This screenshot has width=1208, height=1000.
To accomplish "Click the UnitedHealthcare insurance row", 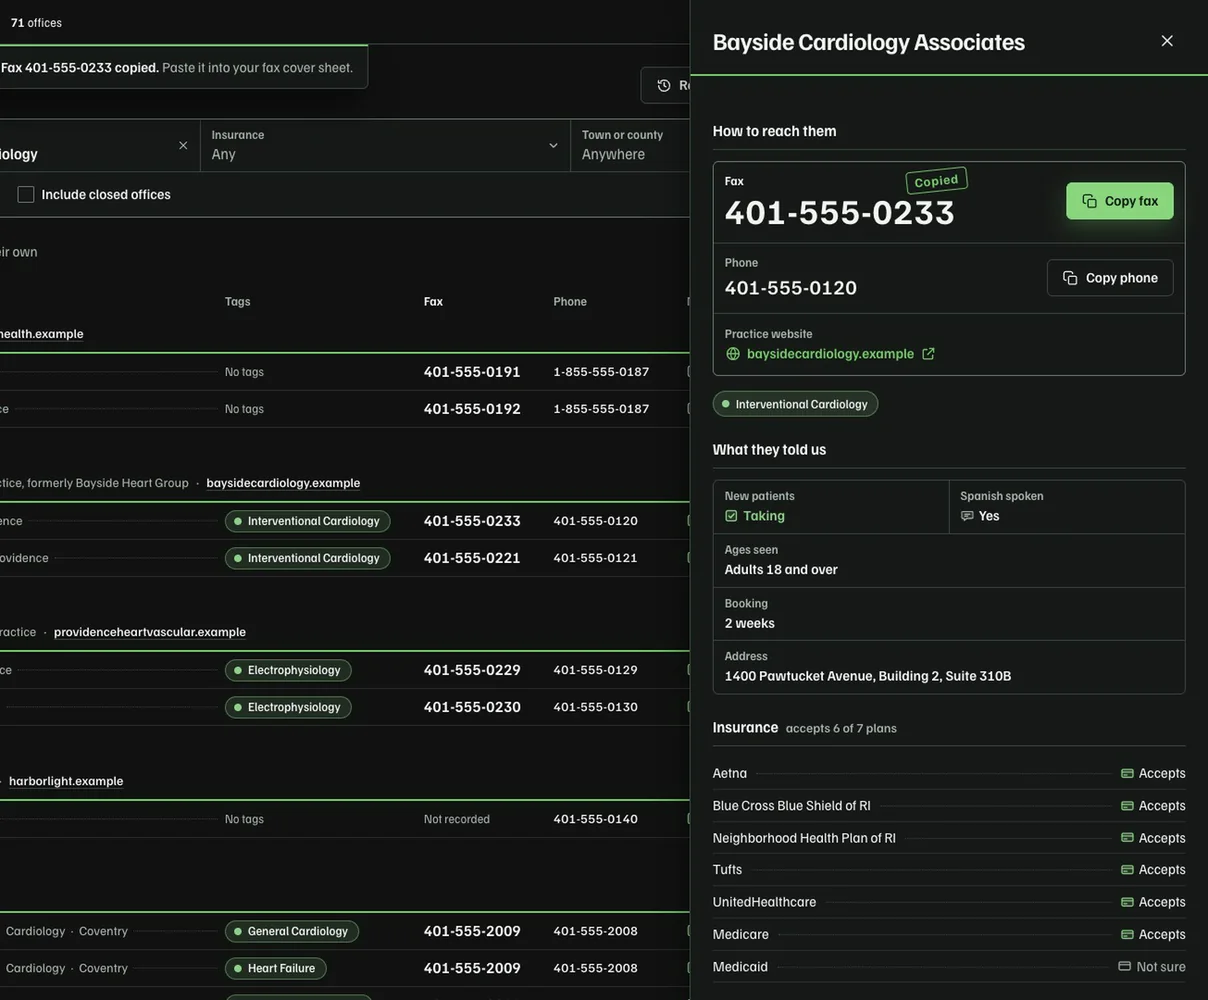I will click(x=949, y=902).
